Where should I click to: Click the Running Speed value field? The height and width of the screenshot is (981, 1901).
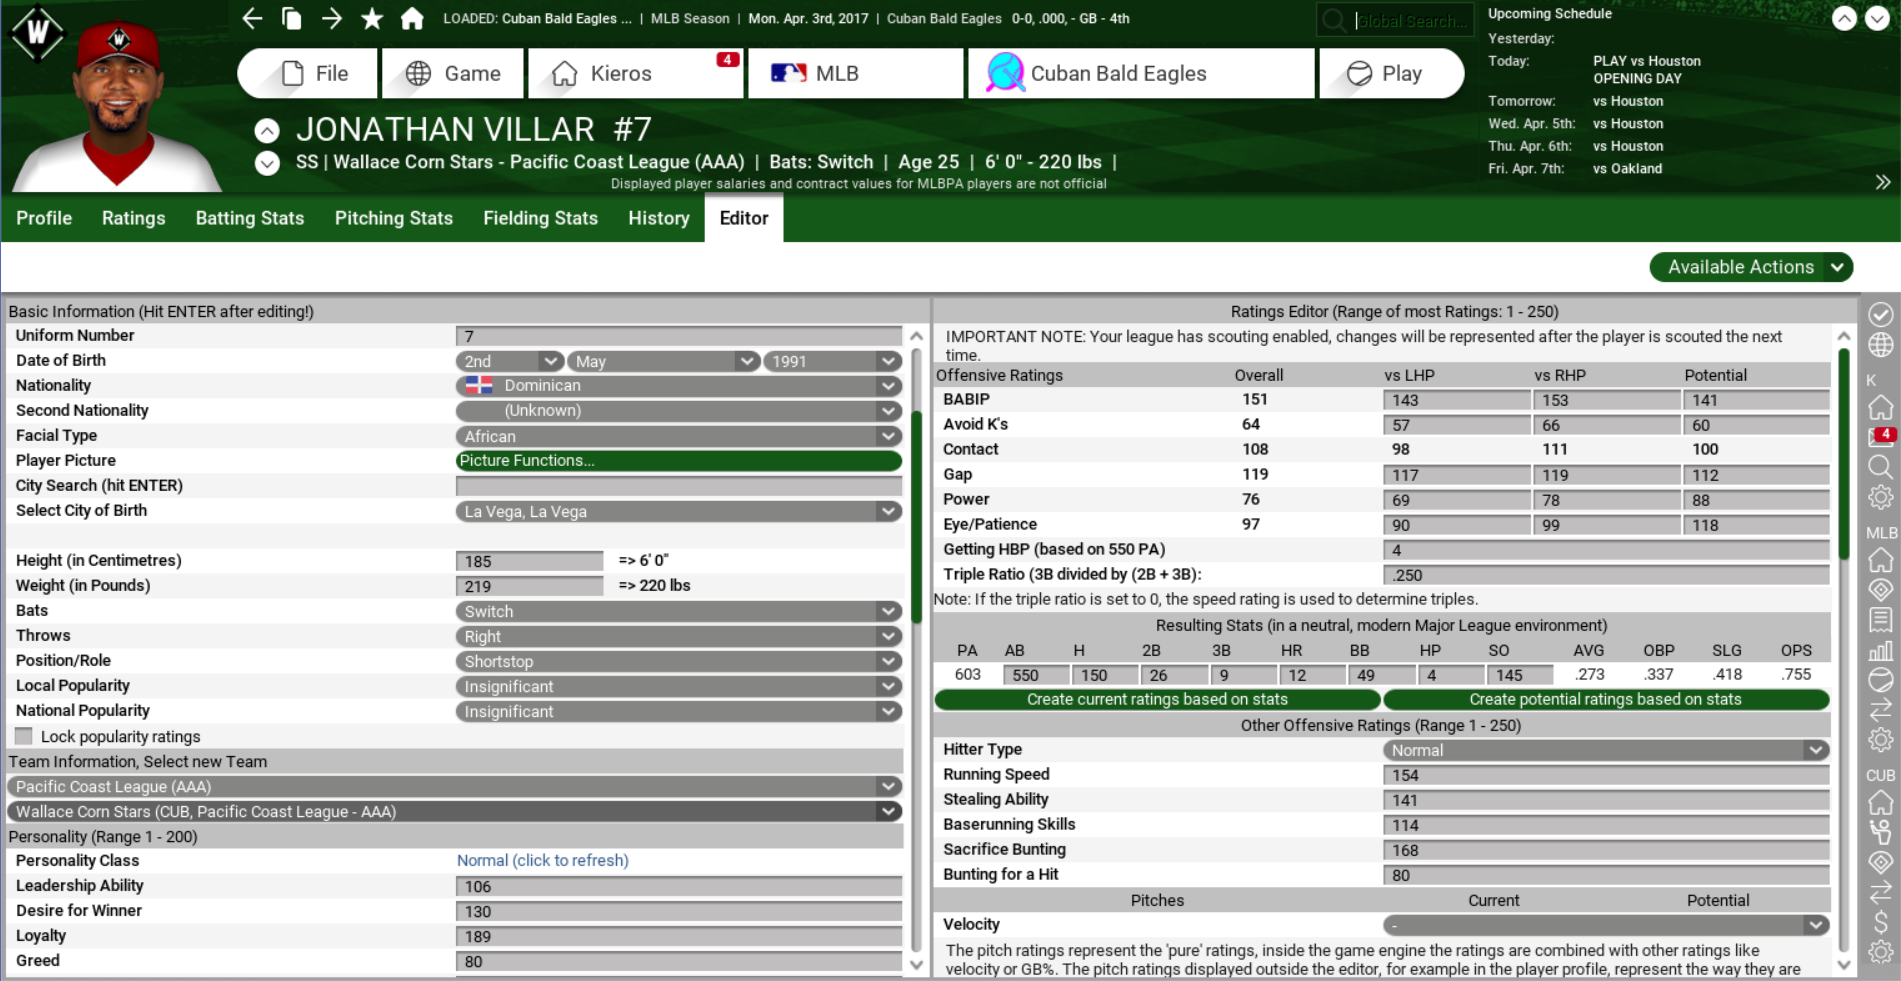point(1606,775)
